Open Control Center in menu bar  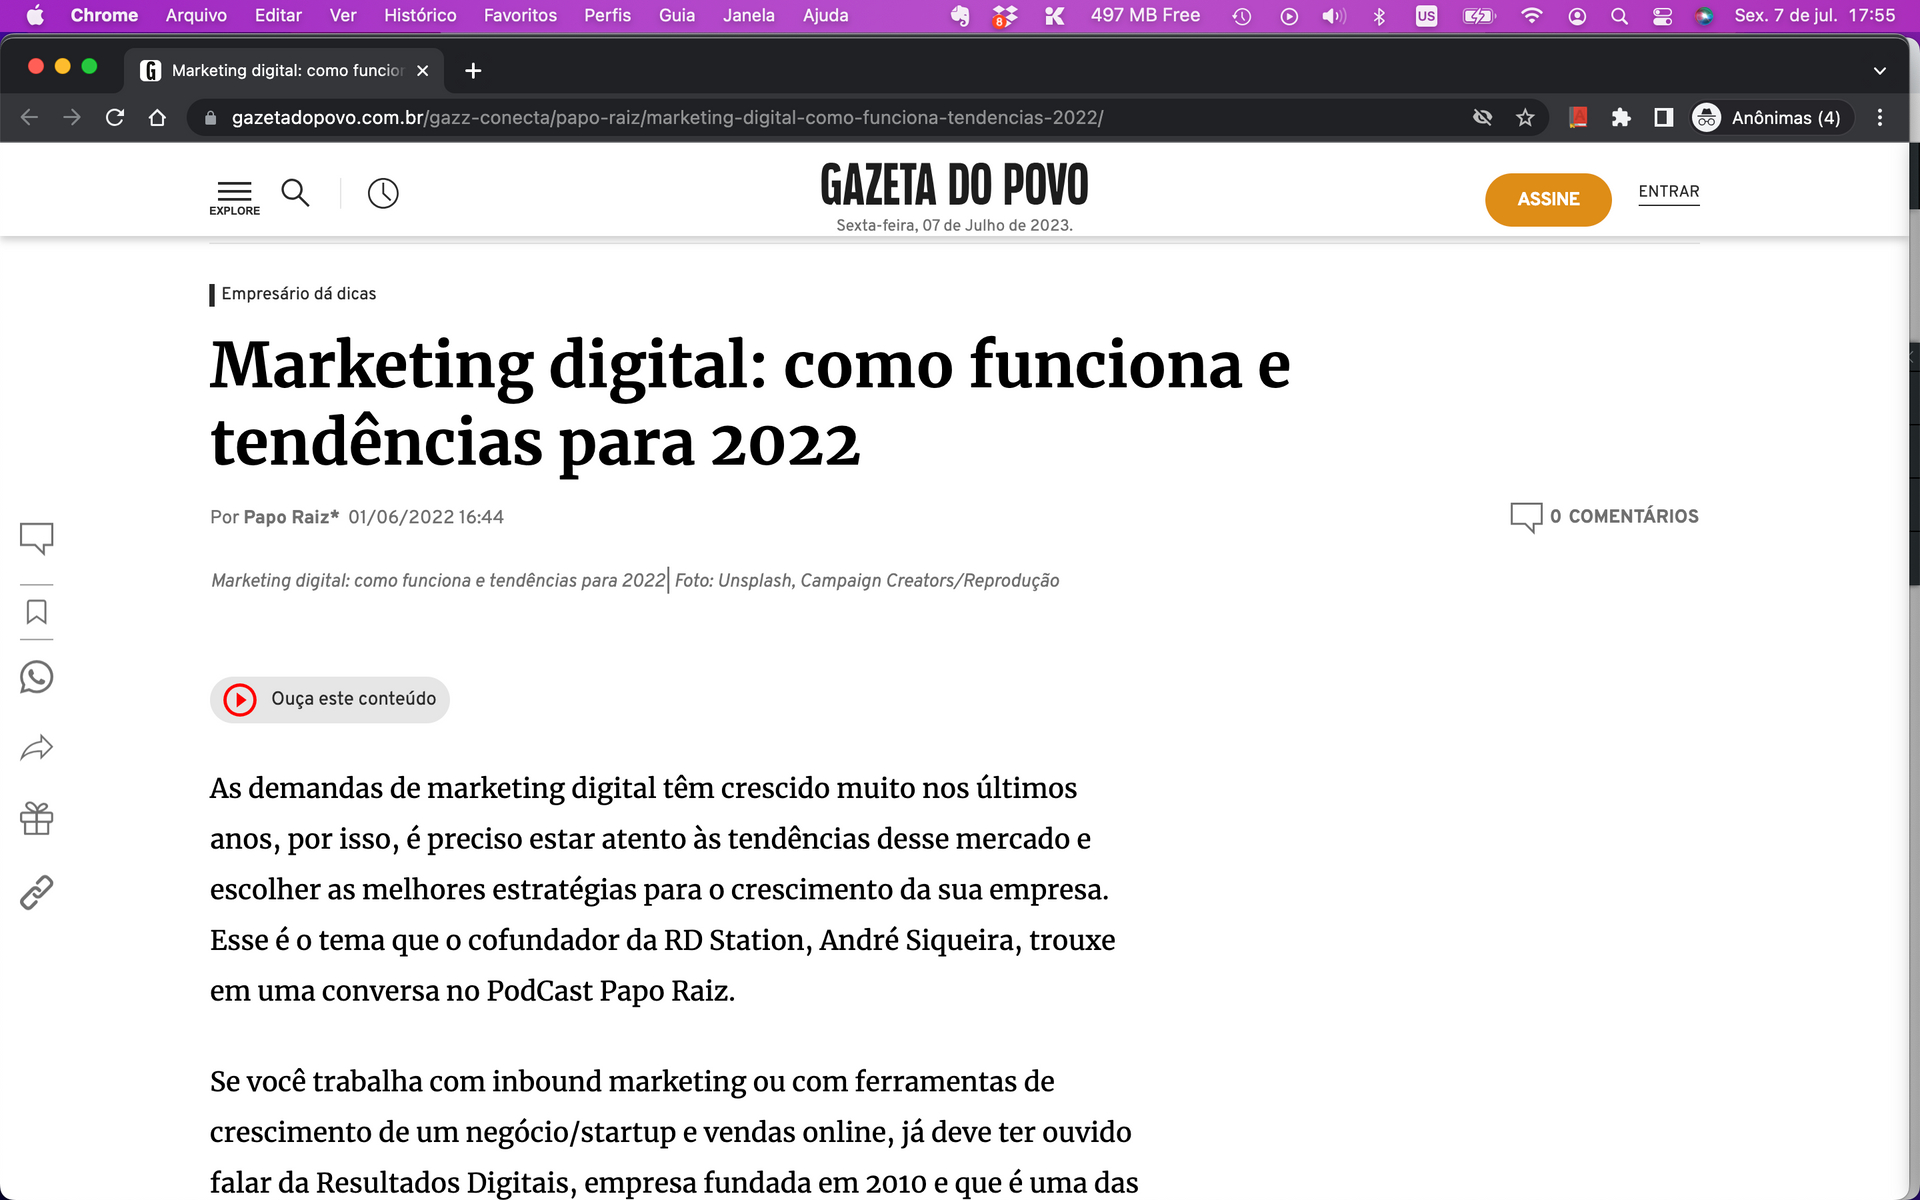point(1663,15)
